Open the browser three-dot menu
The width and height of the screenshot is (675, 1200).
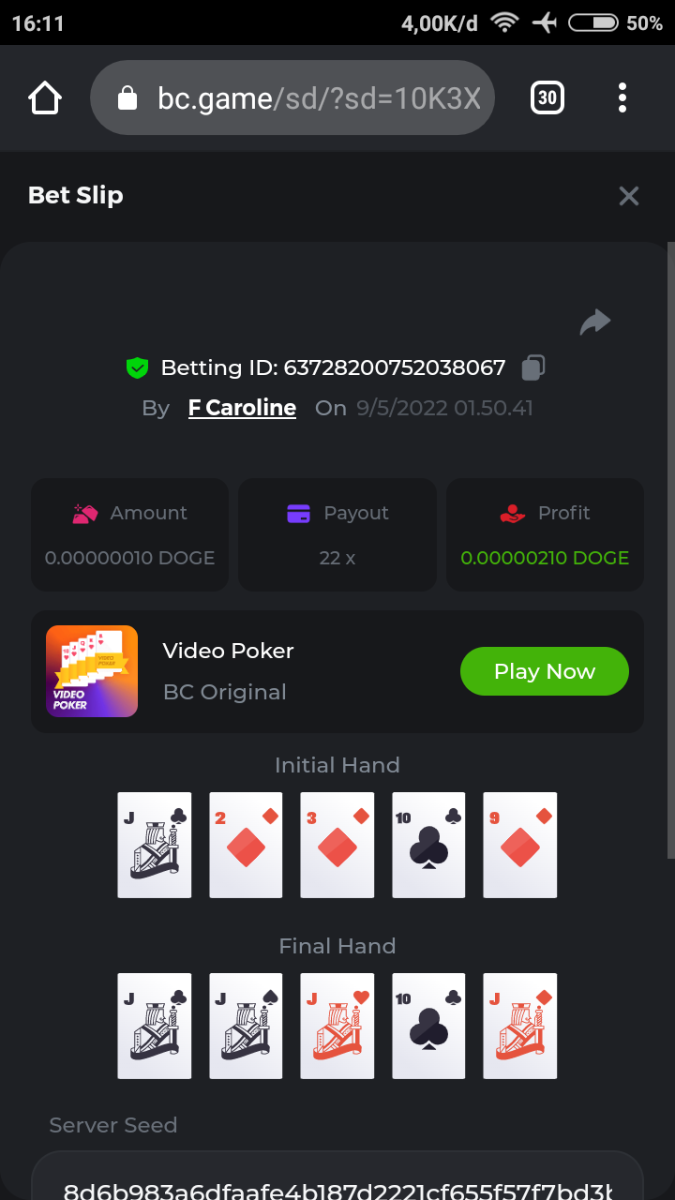pos(622,98)
